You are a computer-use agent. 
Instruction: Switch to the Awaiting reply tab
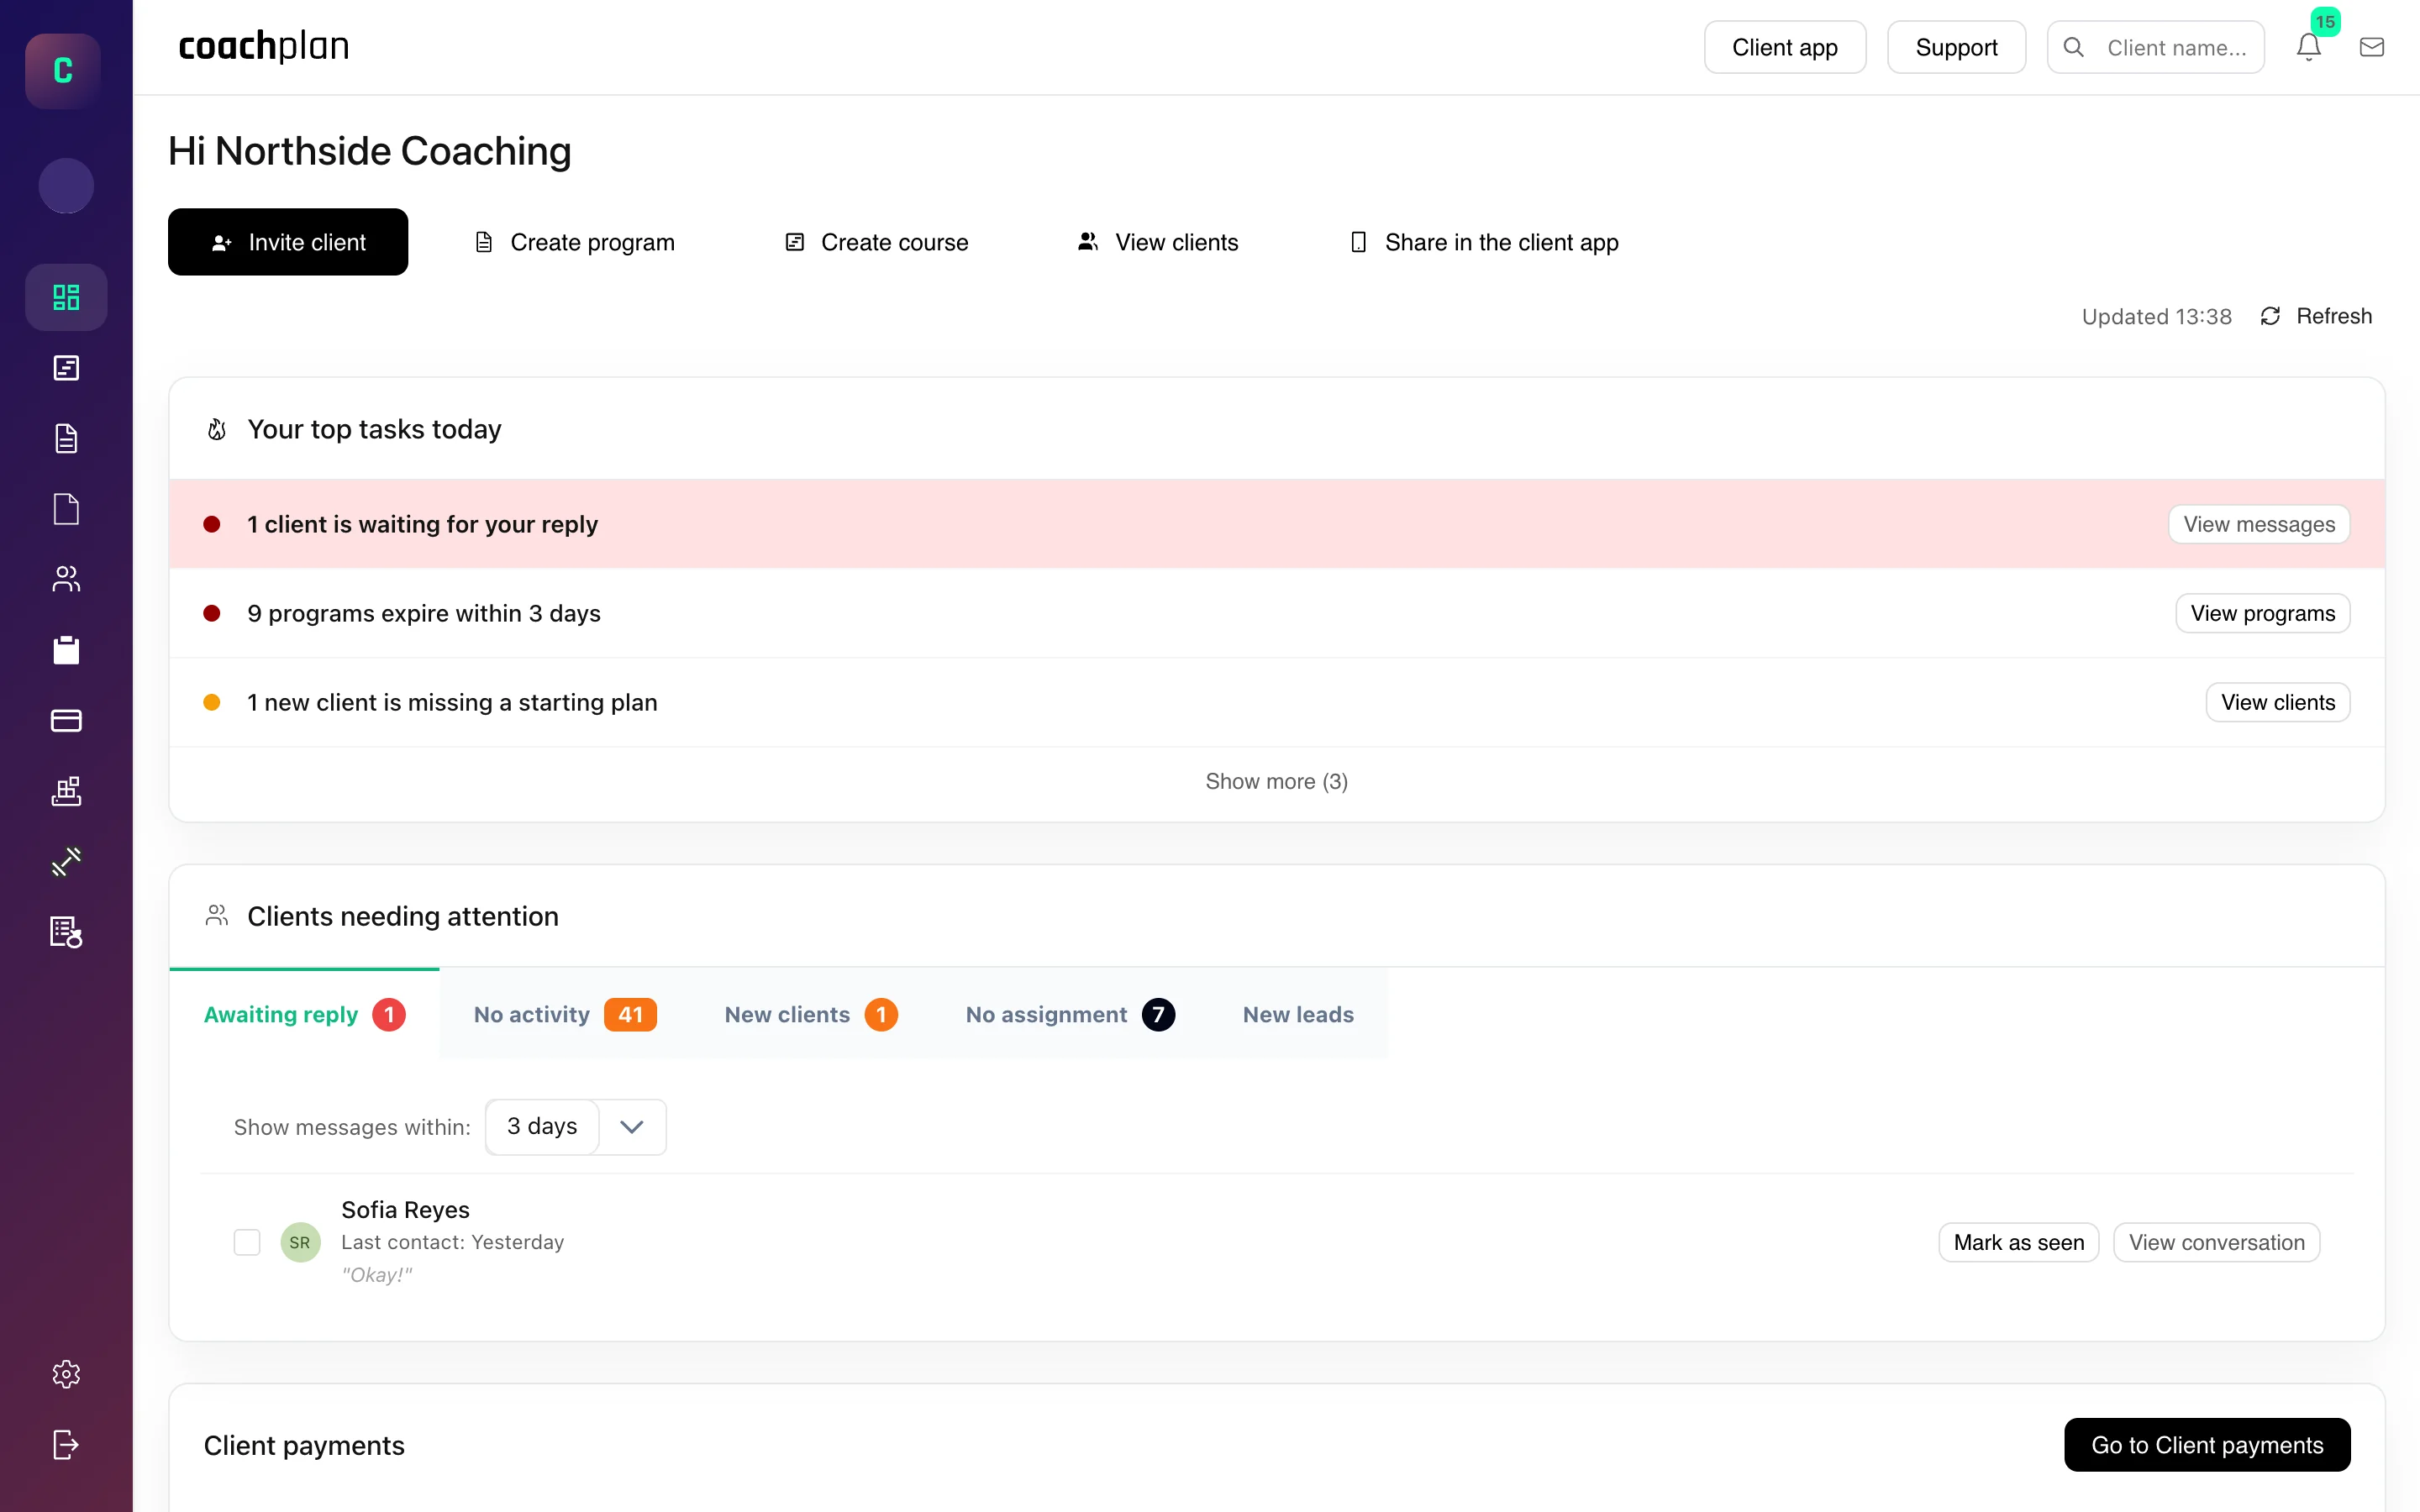point(304,1015)
